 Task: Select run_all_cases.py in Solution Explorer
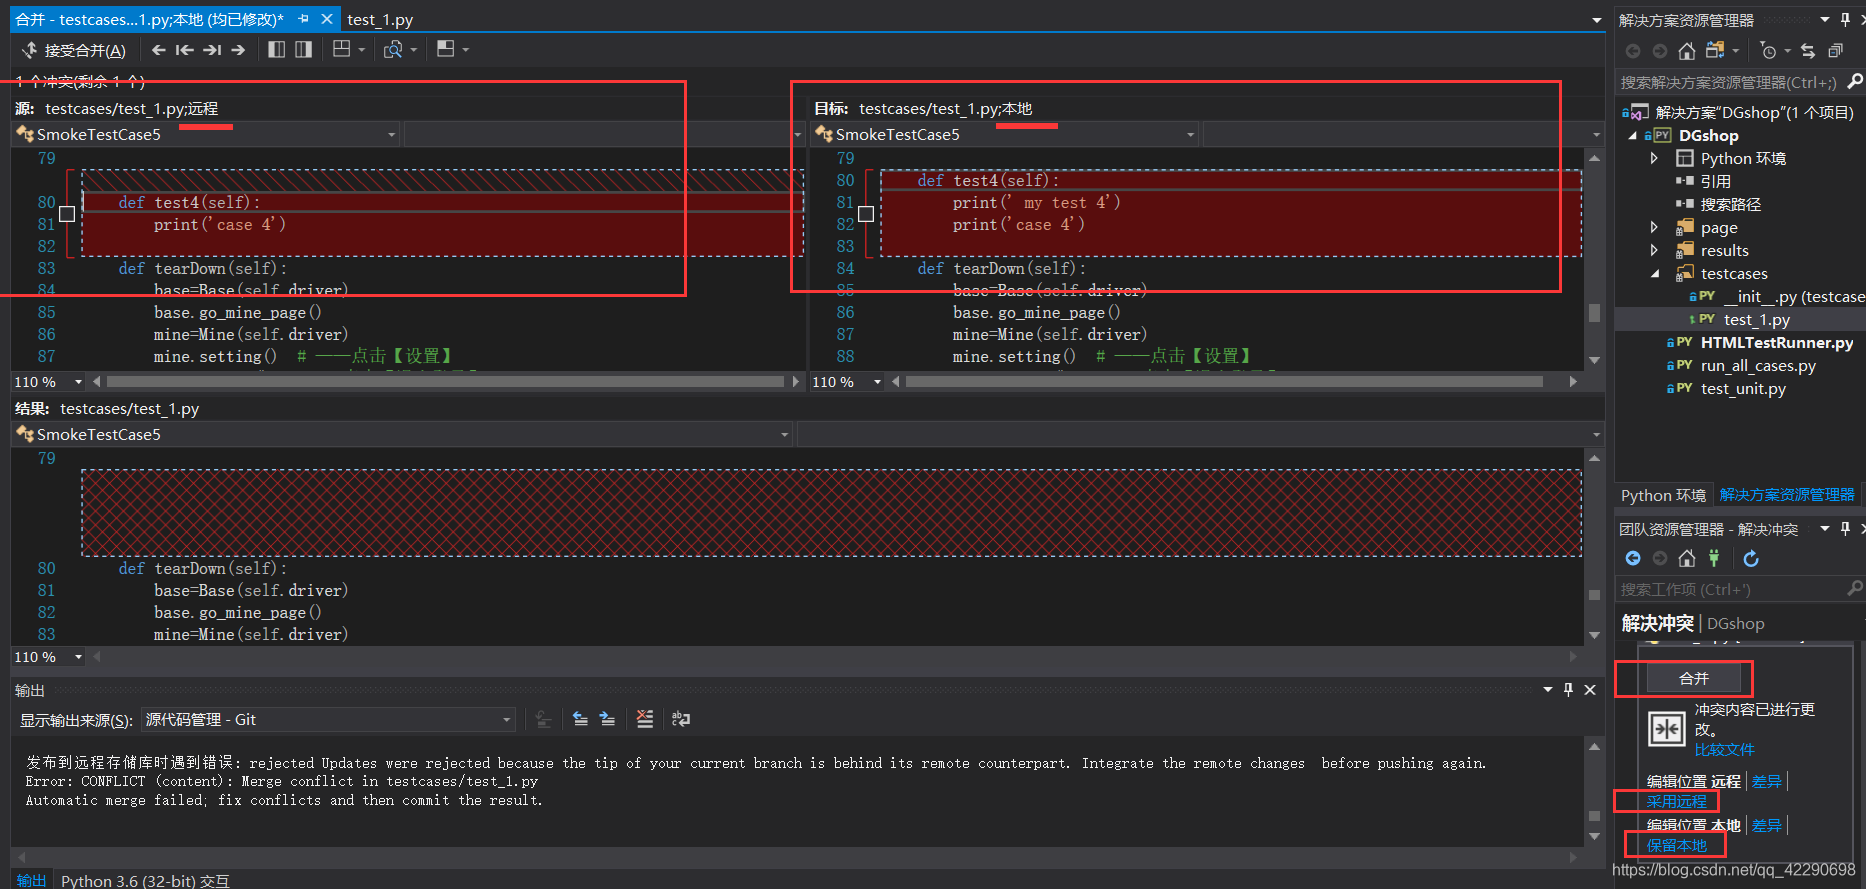coord(1758,365)
